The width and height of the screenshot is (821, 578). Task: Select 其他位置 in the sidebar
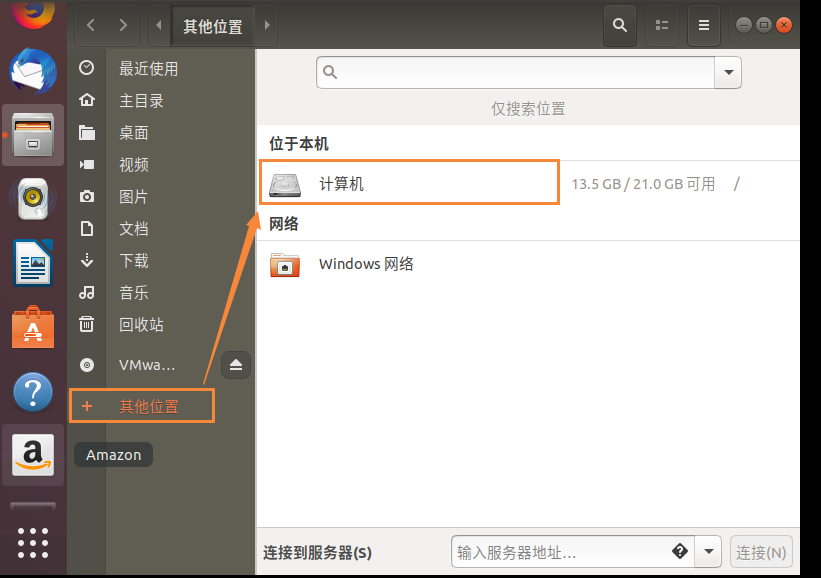pos(141,406)
